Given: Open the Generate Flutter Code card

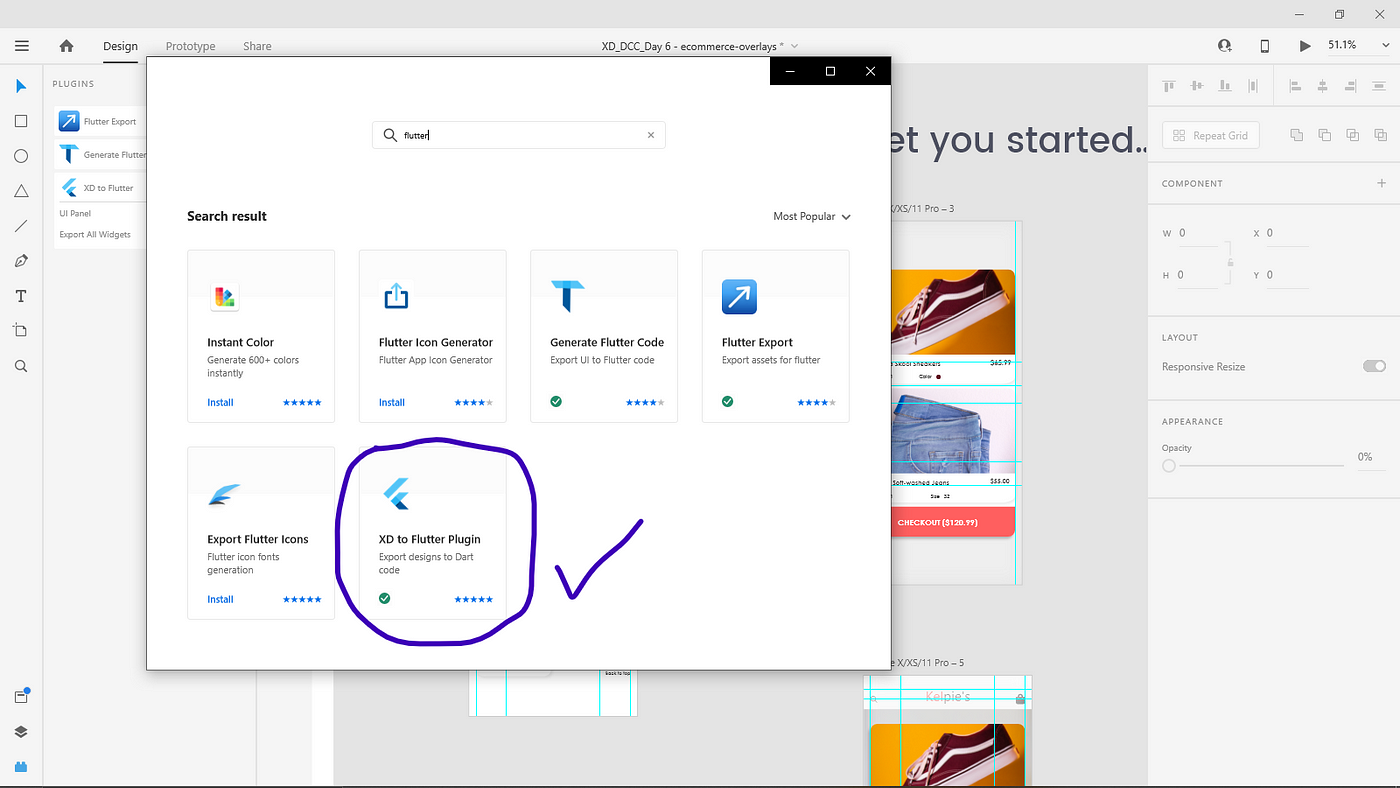Looking at the screenshot, I should tap(604, 336).
